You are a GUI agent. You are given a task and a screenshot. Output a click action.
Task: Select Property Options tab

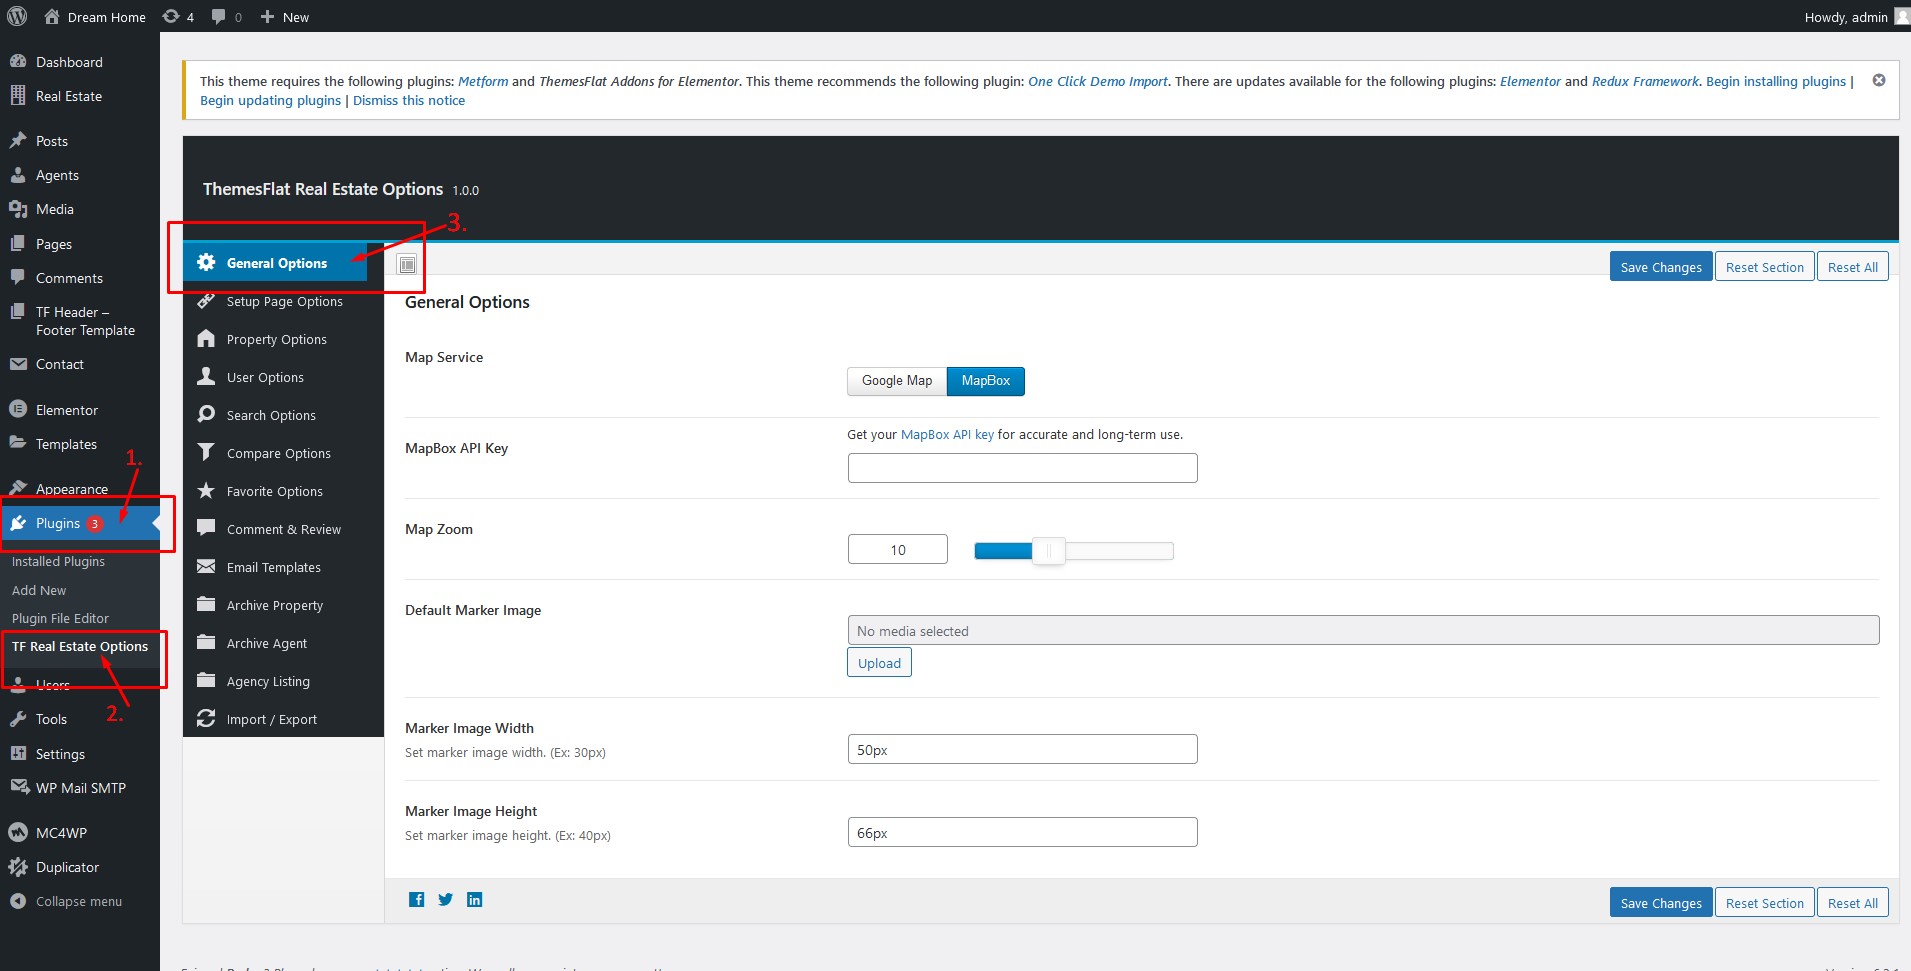[283, 339]
